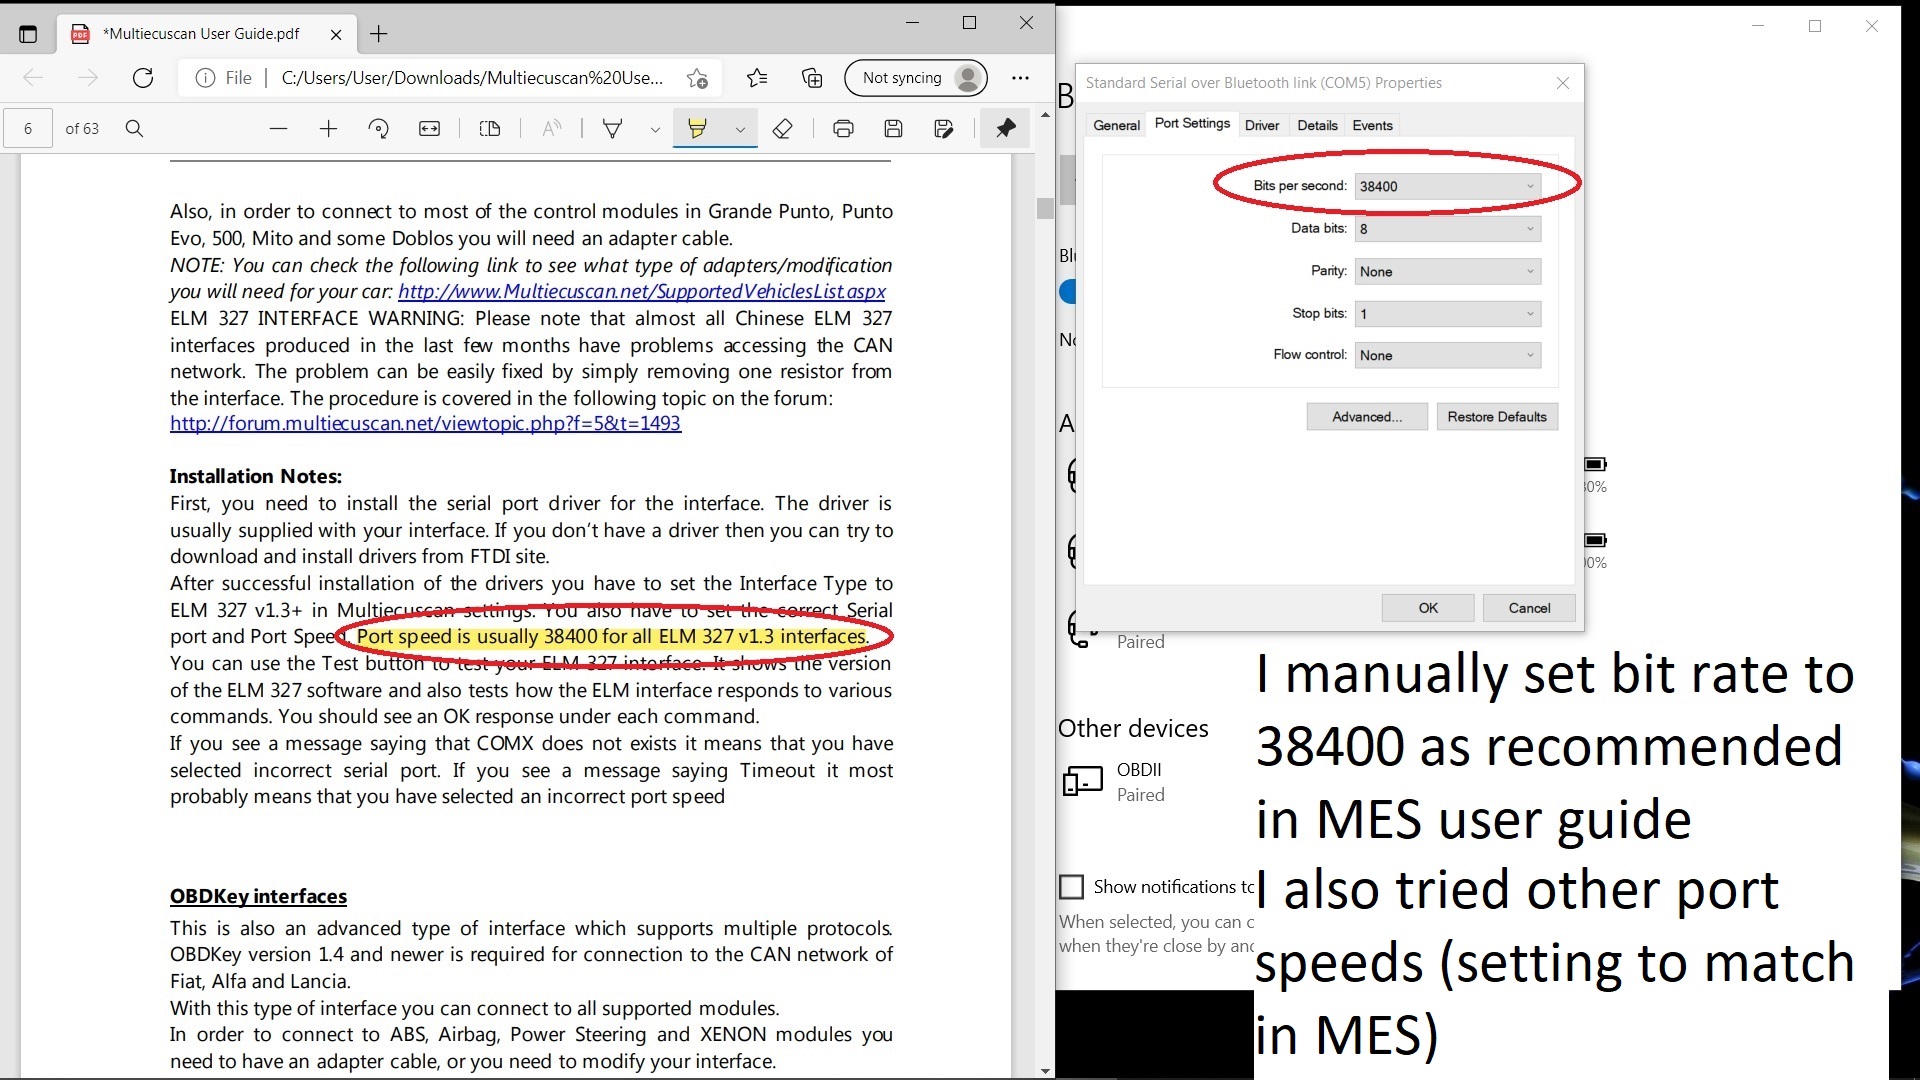Click the PDF scrollbar up arrow
This screenshot has width=1920, height=1080.
pos(1045,116)
